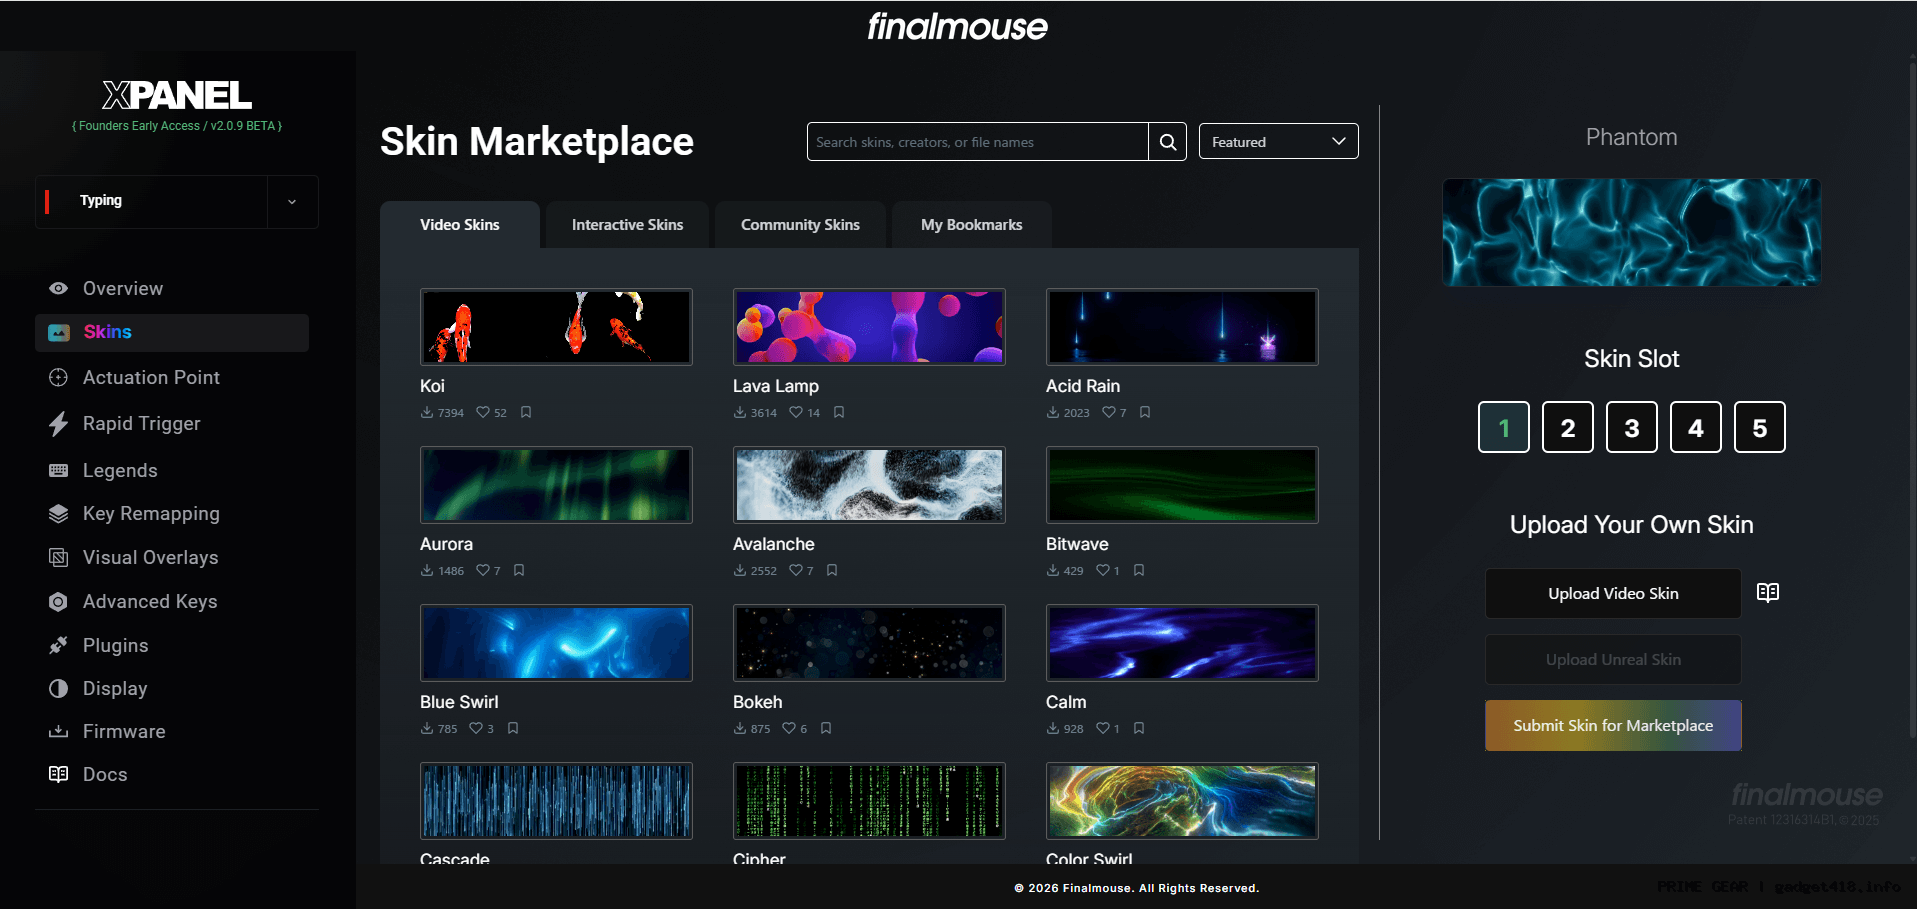Click the Bokeh skin title
Screen dimensions: 1917x909
(x=758, y=702)
